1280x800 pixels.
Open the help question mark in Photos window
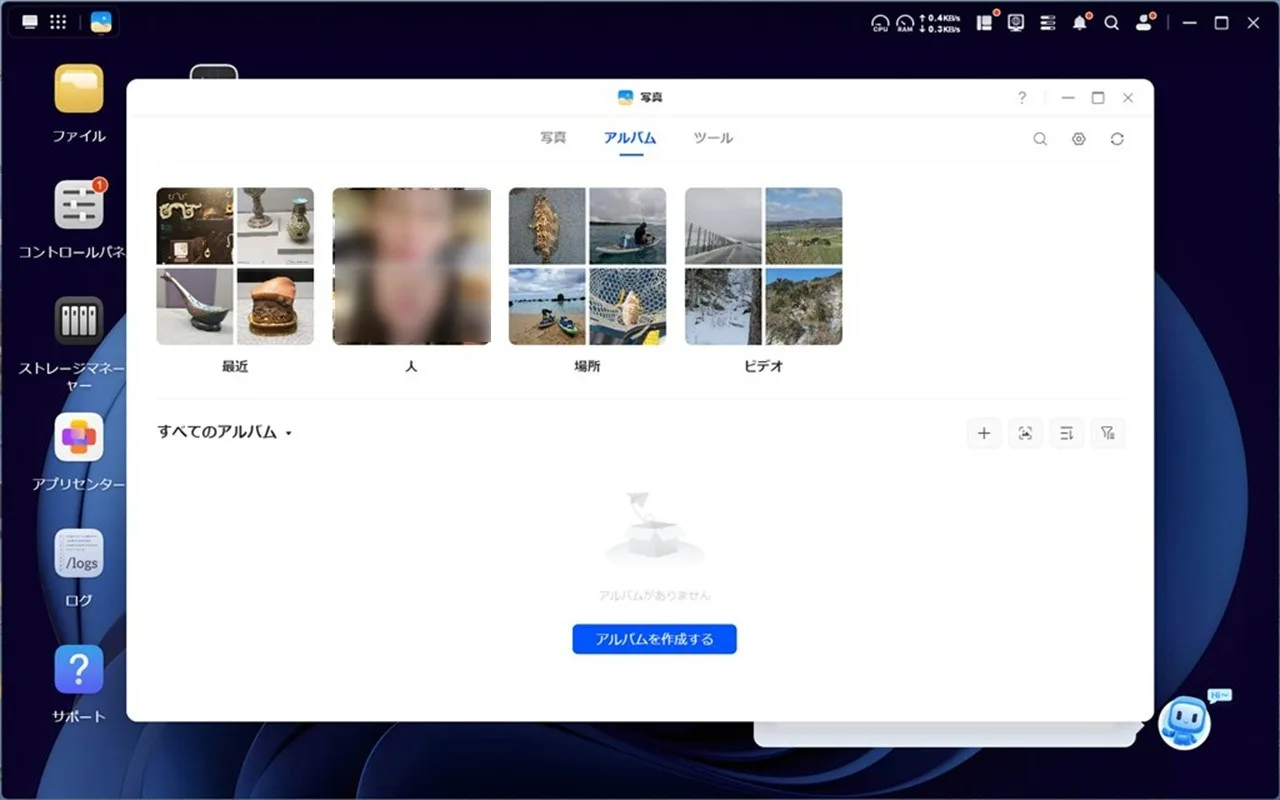(x=1021, y=98)
